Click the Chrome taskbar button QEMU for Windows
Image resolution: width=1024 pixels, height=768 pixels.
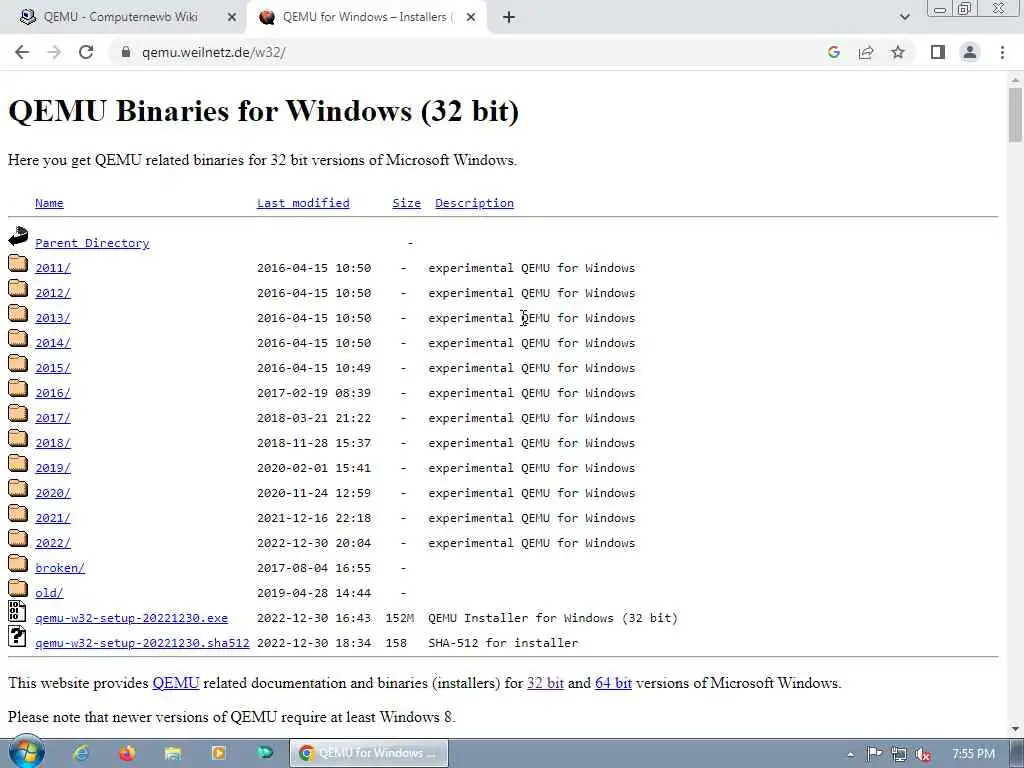[x=369, y=754]
